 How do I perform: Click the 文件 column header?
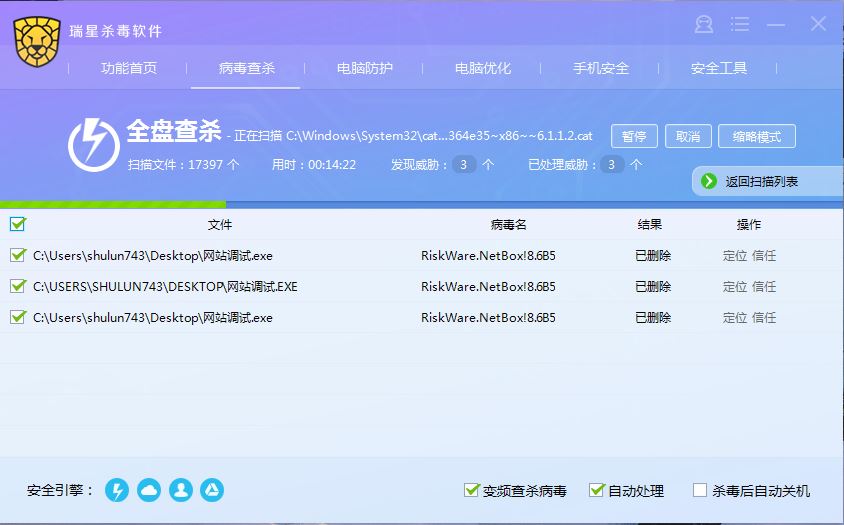[x=220, y=225]
